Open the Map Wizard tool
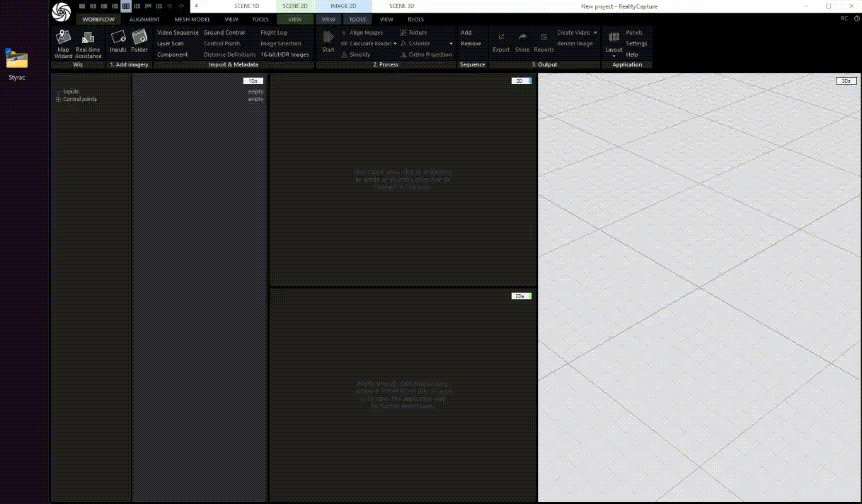Viewport: 862px width, 504px height. 64,43
